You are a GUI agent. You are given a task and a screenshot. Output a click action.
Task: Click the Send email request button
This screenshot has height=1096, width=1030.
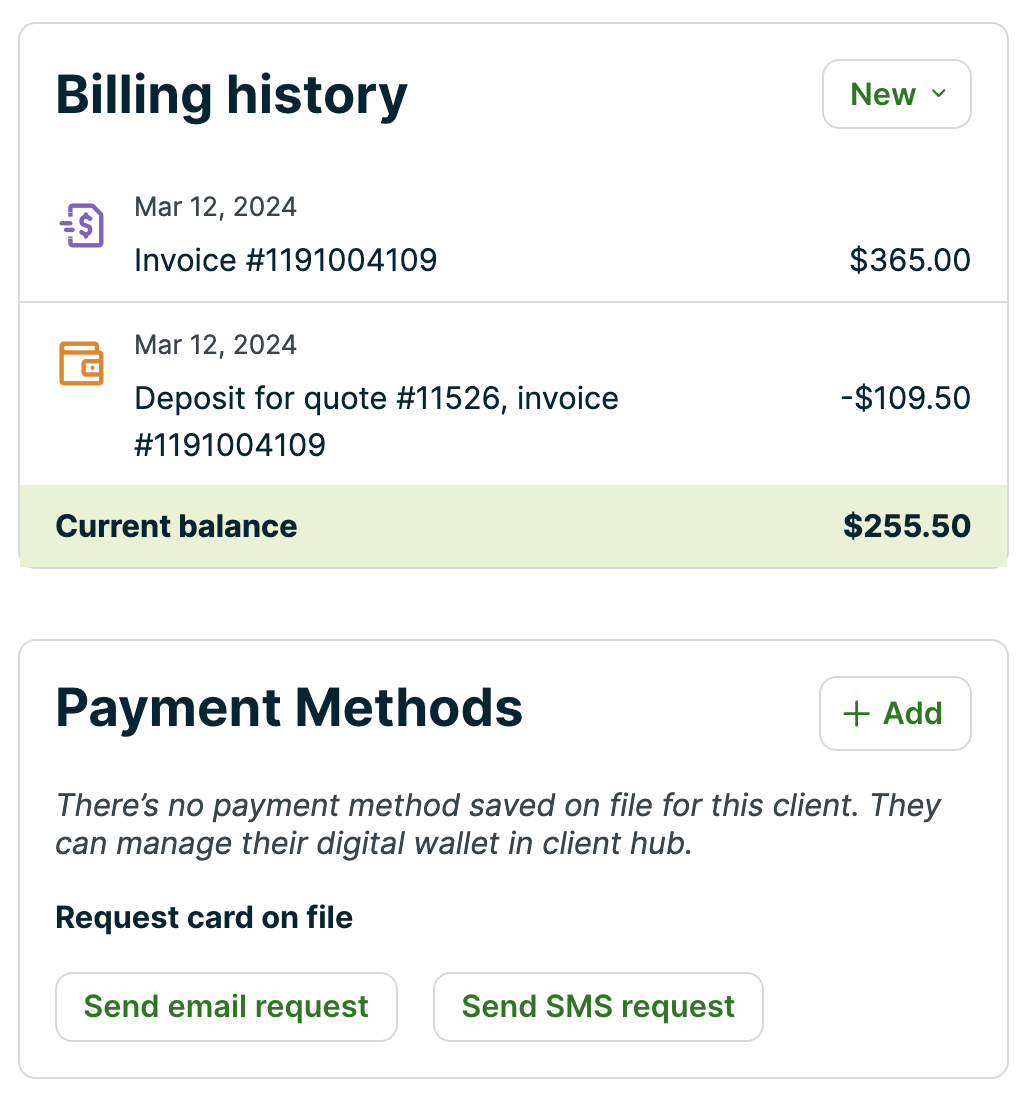tap(226, 1007)
